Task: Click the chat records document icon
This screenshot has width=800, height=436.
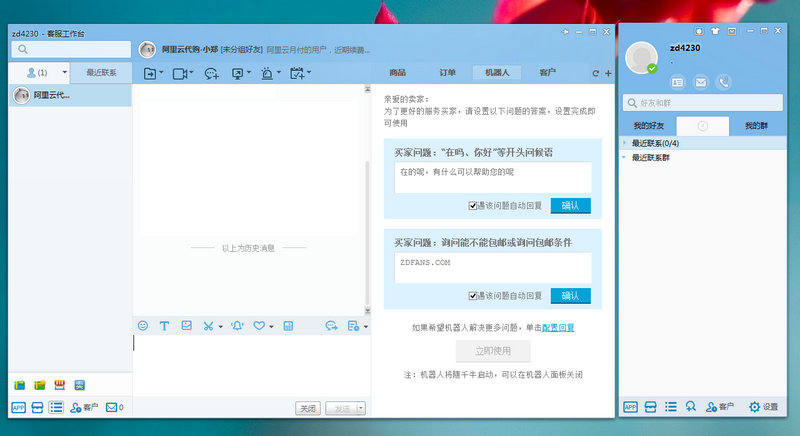Action: 353,325
